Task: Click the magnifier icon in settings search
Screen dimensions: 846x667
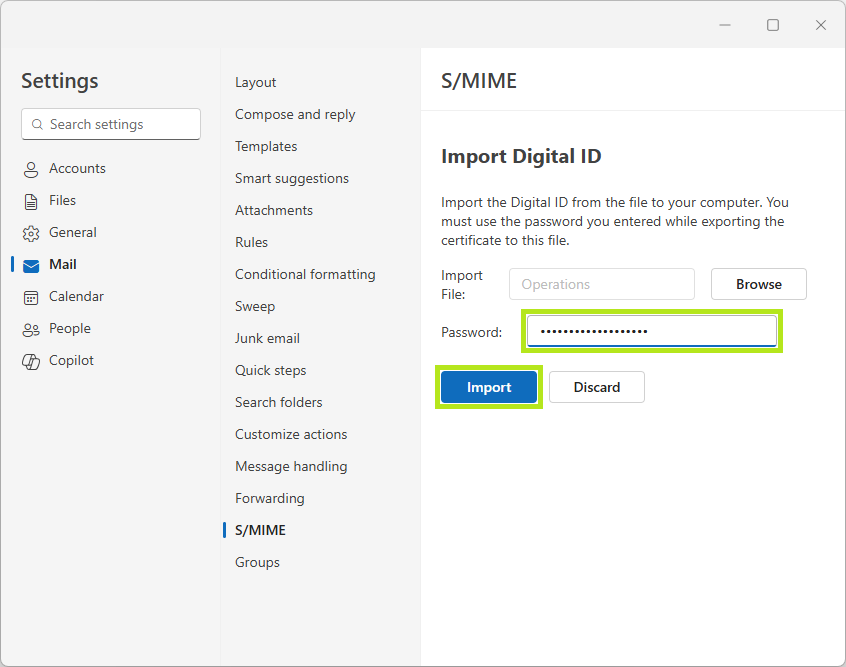Action: [x=36, y=124]
